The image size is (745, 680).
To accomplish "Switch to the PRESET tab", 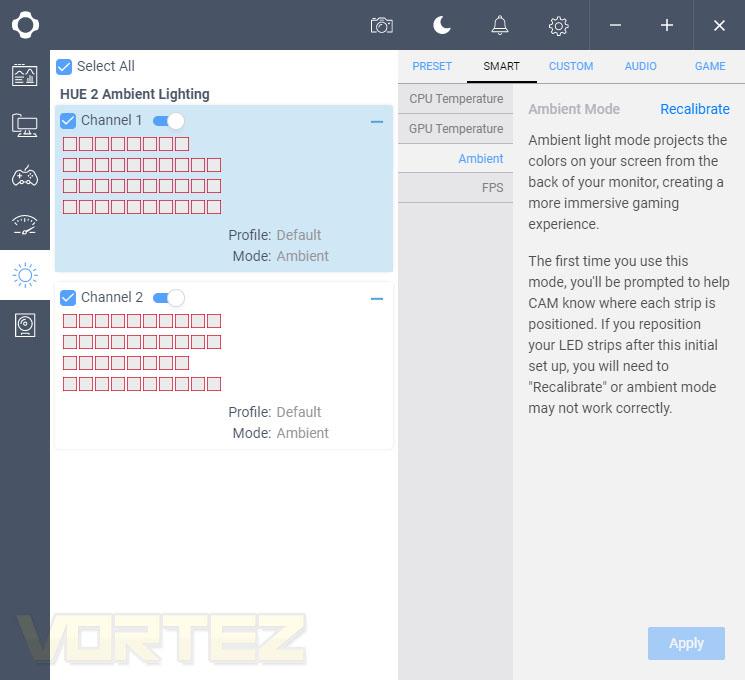I will point(432,66).
